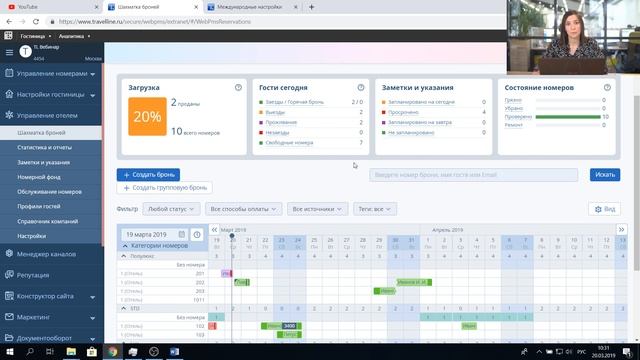Open Запланировано на завтра notes
The image size is (640, 360).
[420, 122]
